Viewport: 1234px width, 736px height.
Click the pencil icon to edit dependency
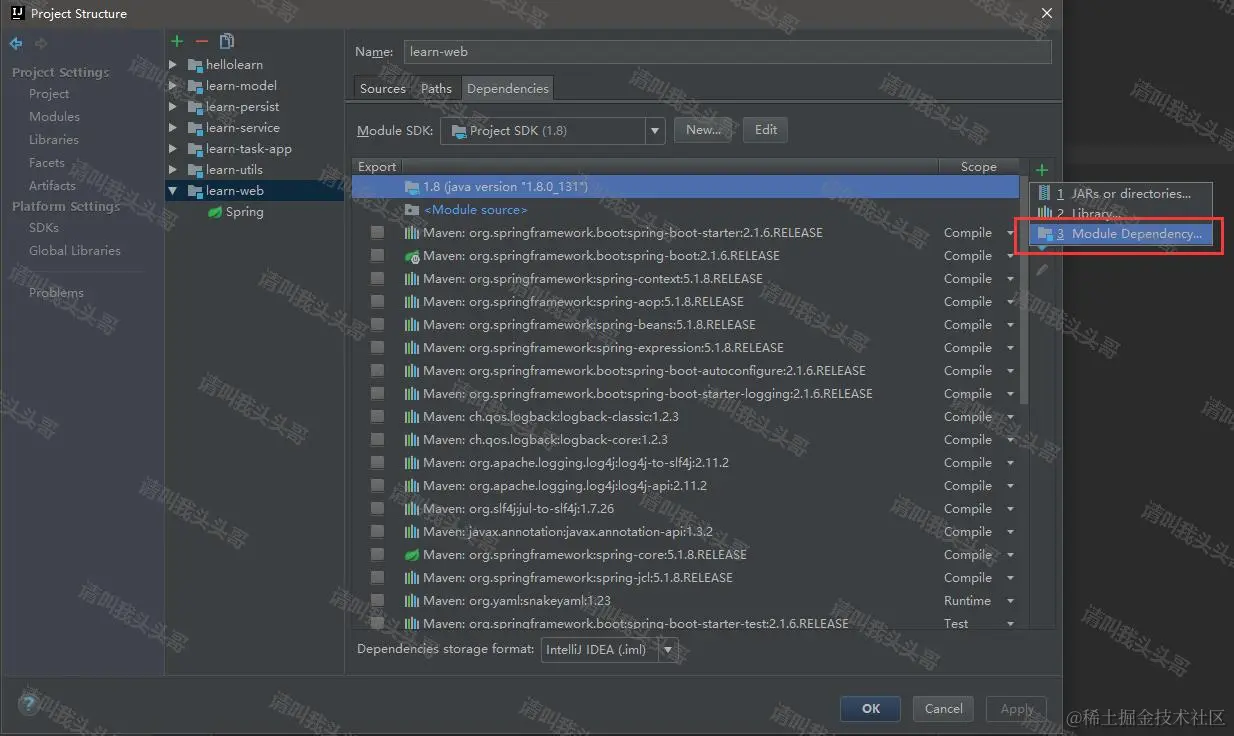[1041, 268]
